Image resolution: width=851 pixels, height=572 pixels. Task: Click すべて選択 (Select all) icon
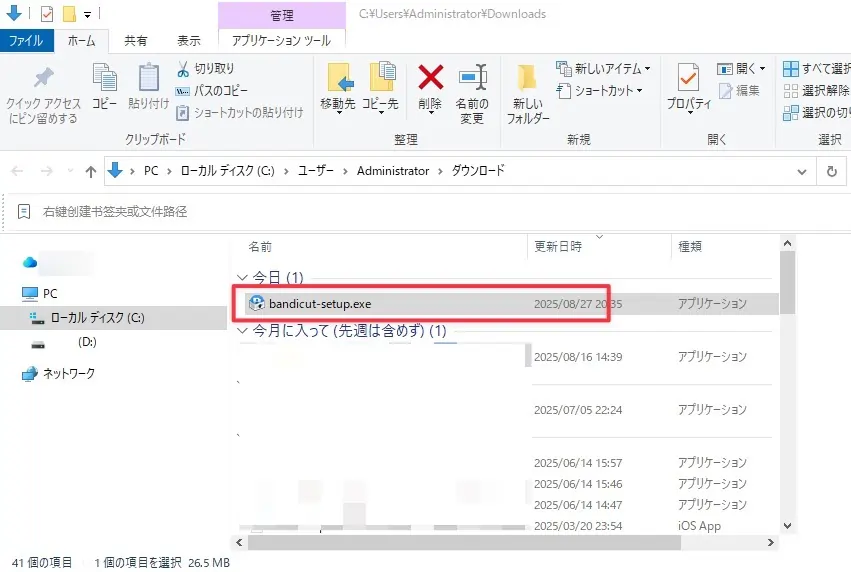791,69
